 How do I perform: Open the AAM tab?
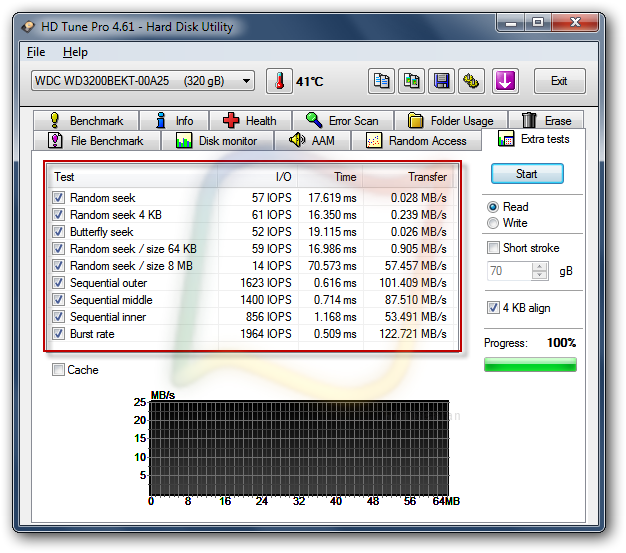[313, 141]
